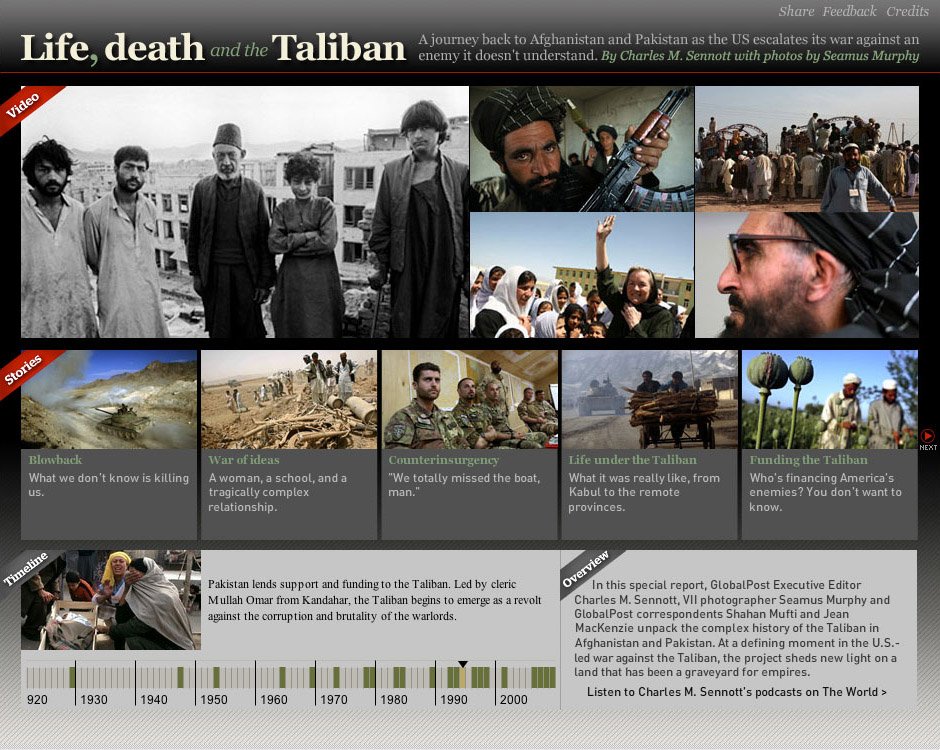
Task: Open the Counterinsurgency soldiers image
Action: coord(469,399)
